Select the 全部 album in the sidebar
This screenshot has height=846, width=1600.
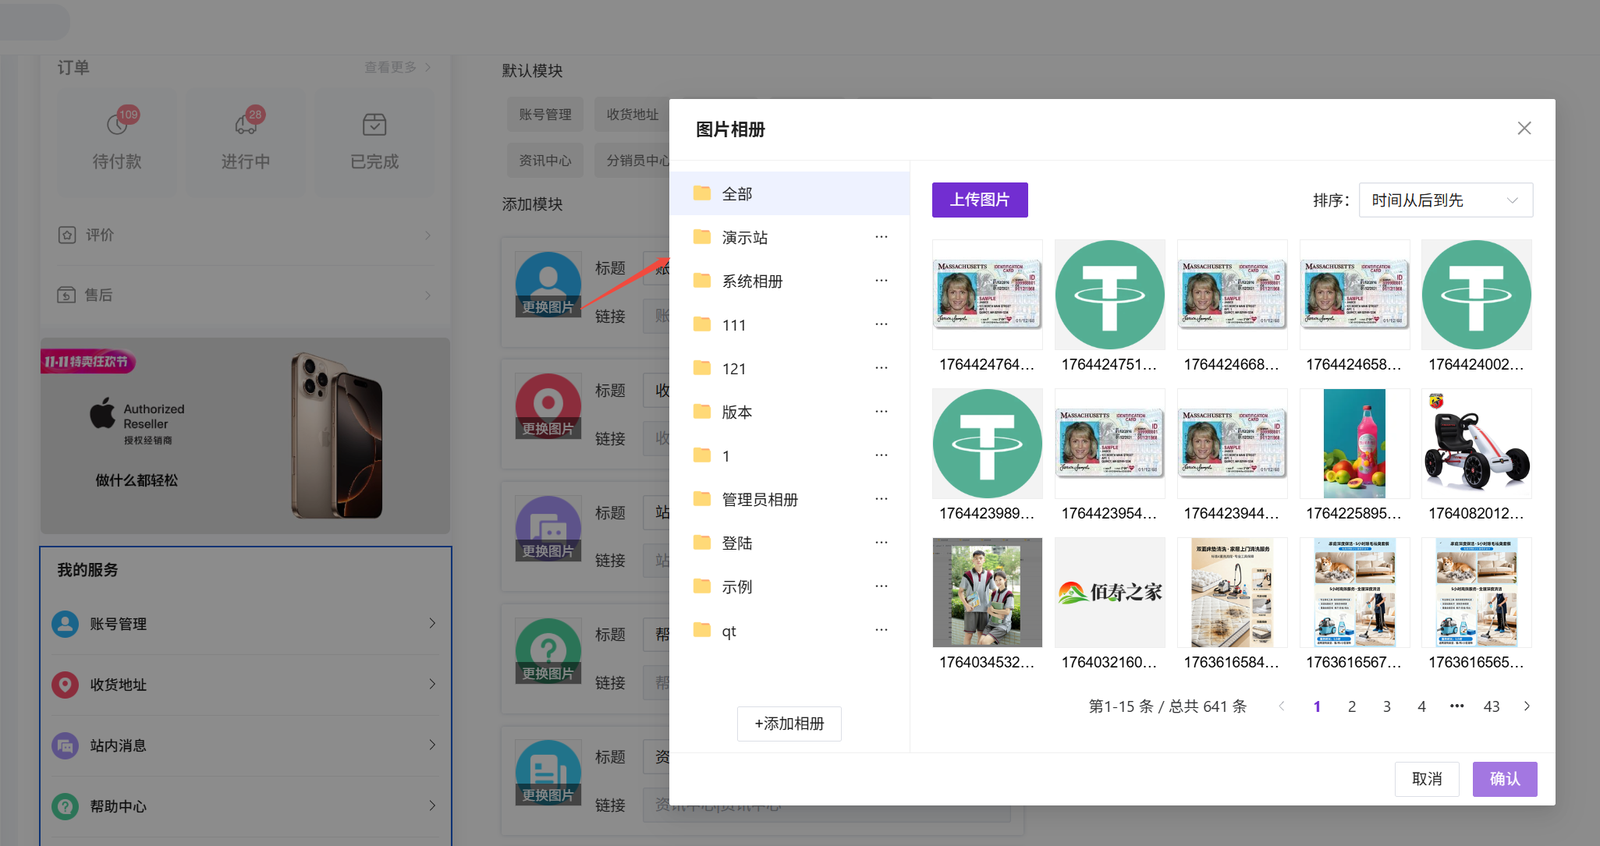click(737, 194)
